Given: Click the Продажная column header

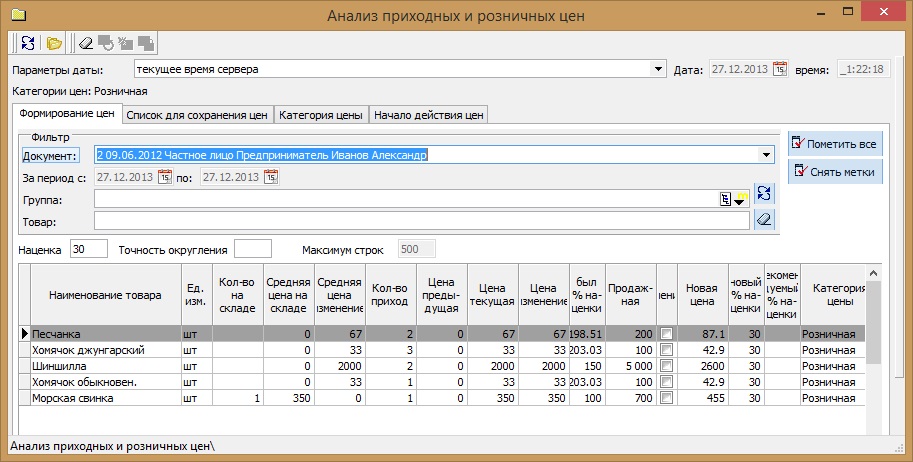Looking at the screenshot, I should click(631, 295).
